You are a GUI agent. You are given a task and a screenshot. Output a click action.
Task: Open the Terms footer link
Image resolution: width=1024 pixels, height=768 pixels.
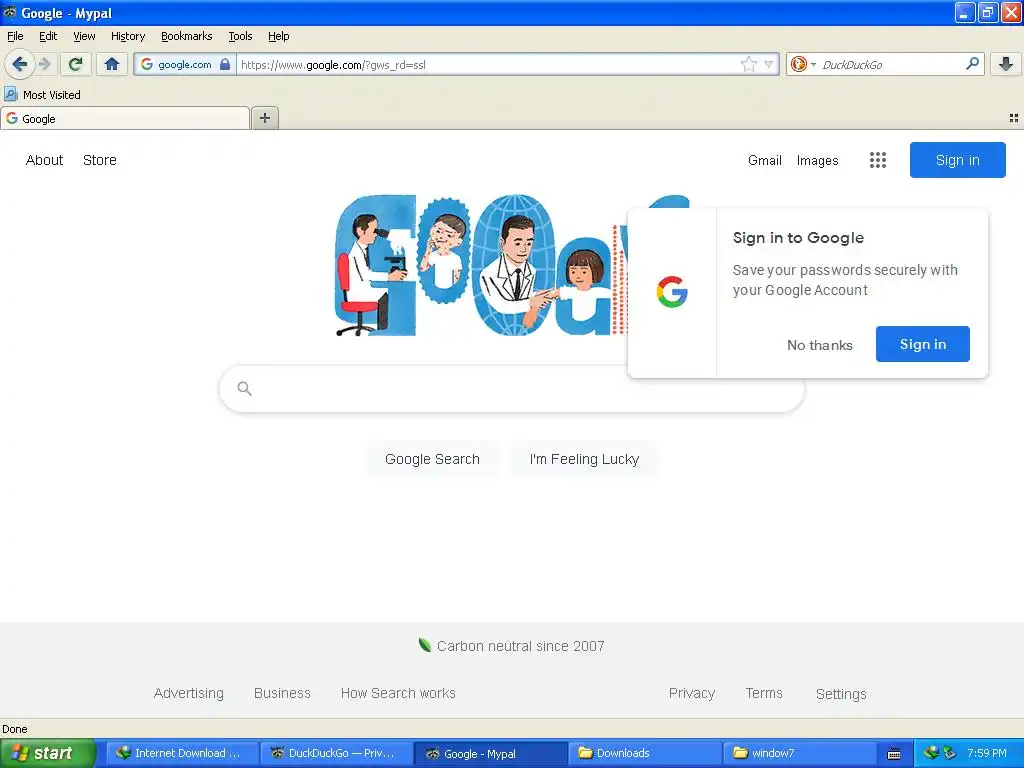[x=764, y=693]
